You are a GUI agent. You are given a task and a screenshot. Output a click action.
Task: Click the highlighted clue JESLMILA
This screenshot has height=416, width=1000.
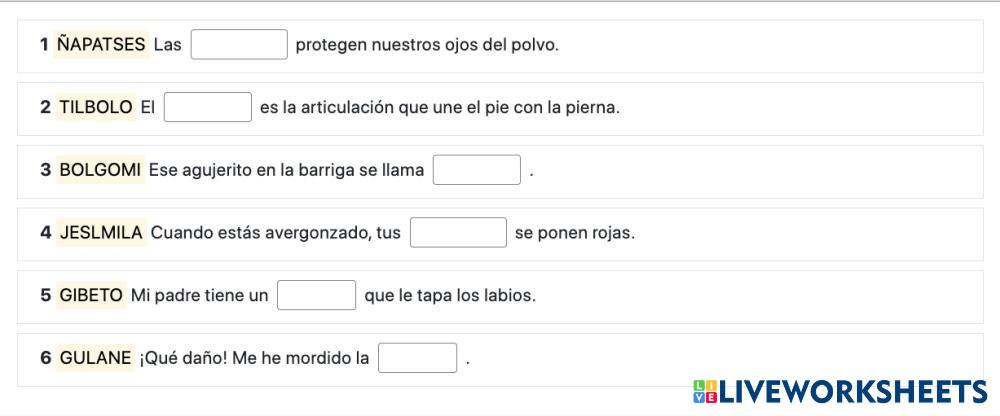[x=101, y=233]
